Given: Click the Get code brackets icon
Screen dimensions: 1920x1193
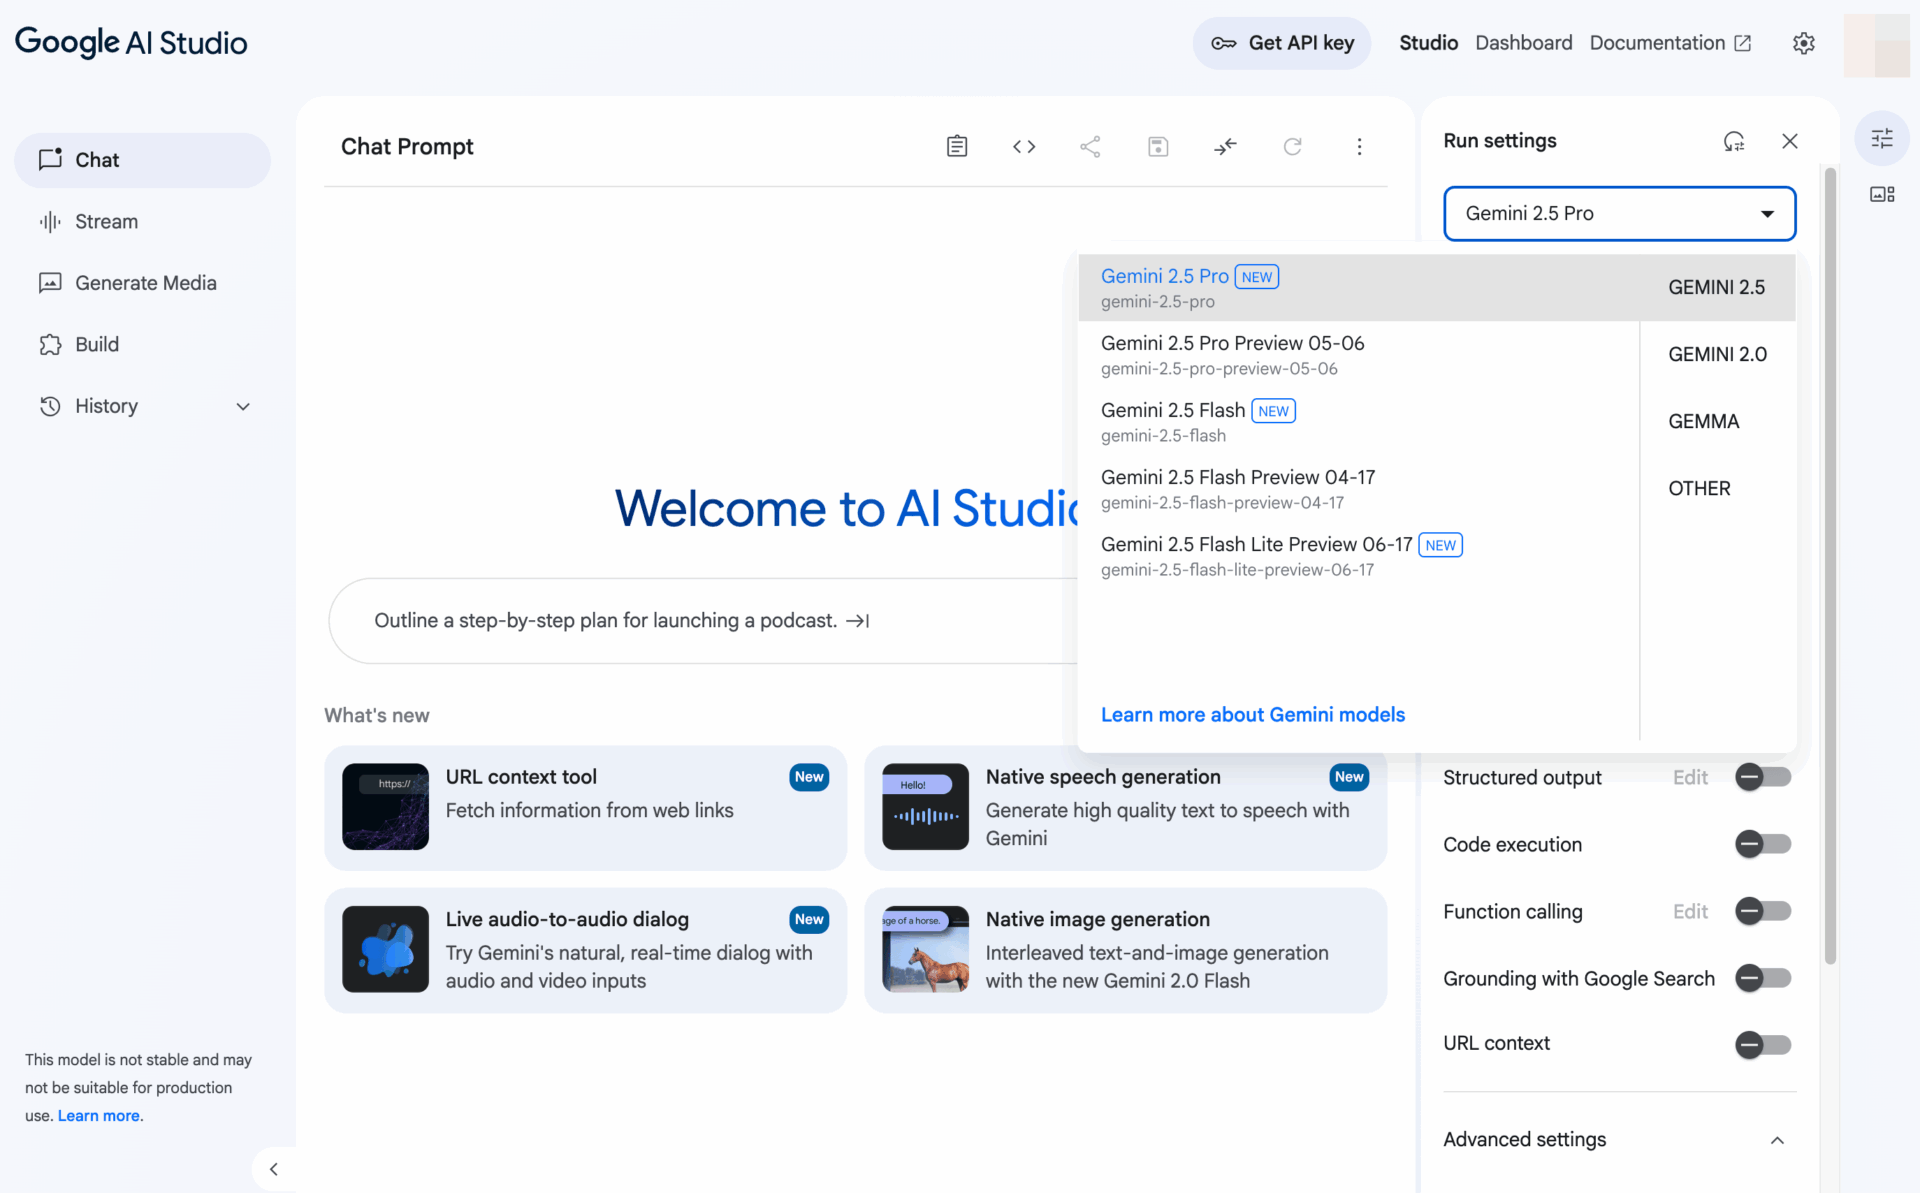Looking at the screenshot, I should (1023, 147).
